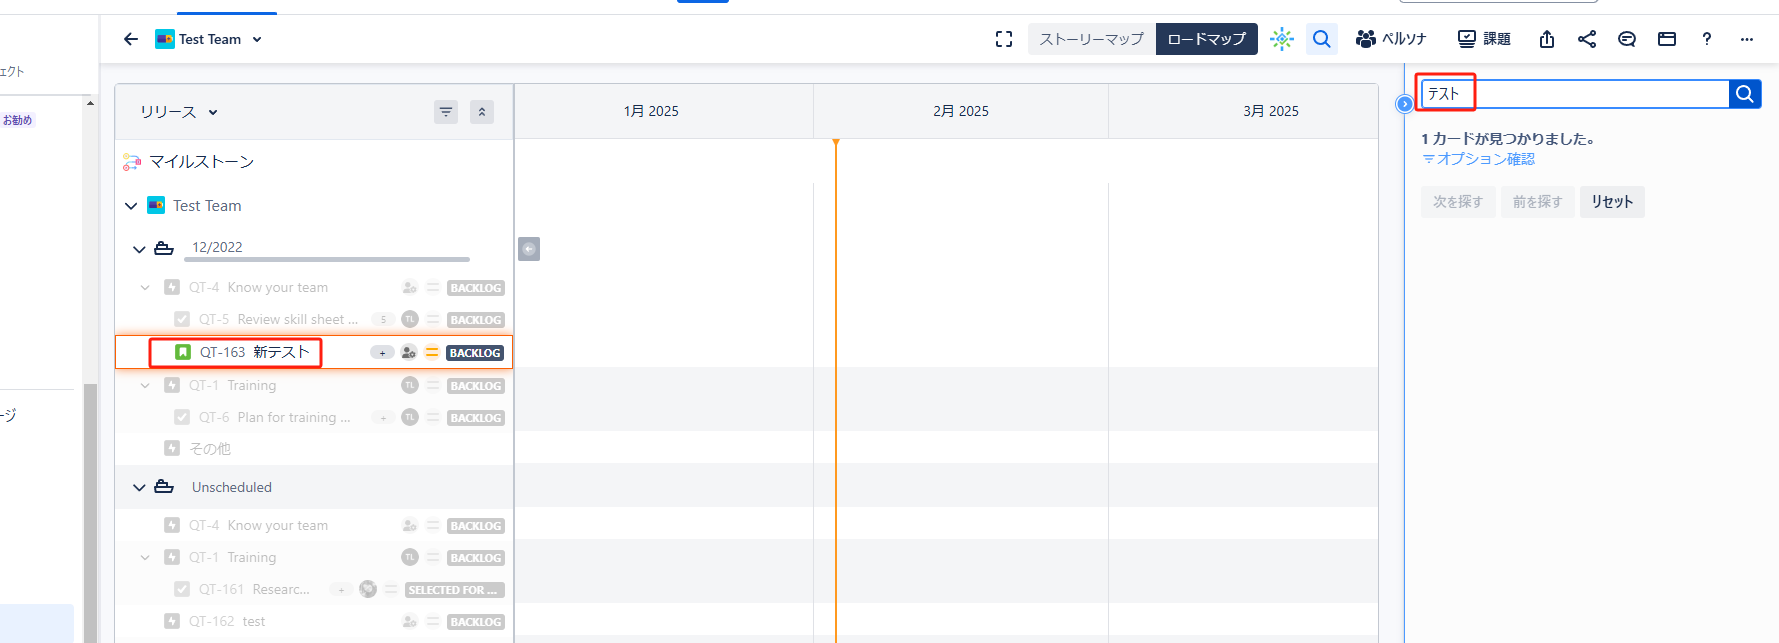This screenshot has width=1779, height=643.
Task: Click the help question mark icon
Action: click(x=1707, y=39)
